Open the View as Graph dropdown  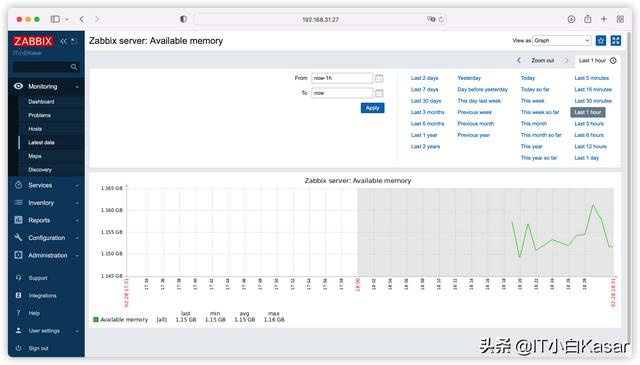[x=562, y=40]
